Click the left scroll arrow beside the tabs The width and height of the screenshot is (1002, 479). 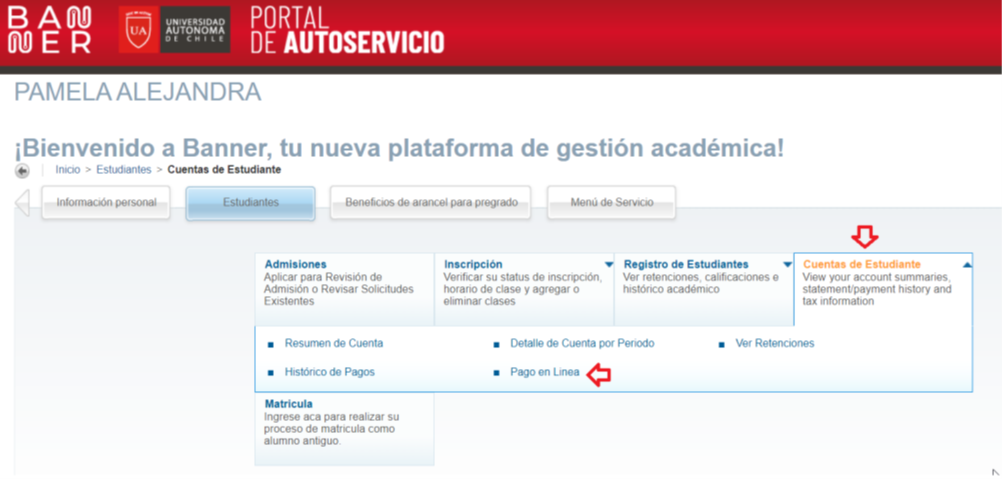click(22, 203)
